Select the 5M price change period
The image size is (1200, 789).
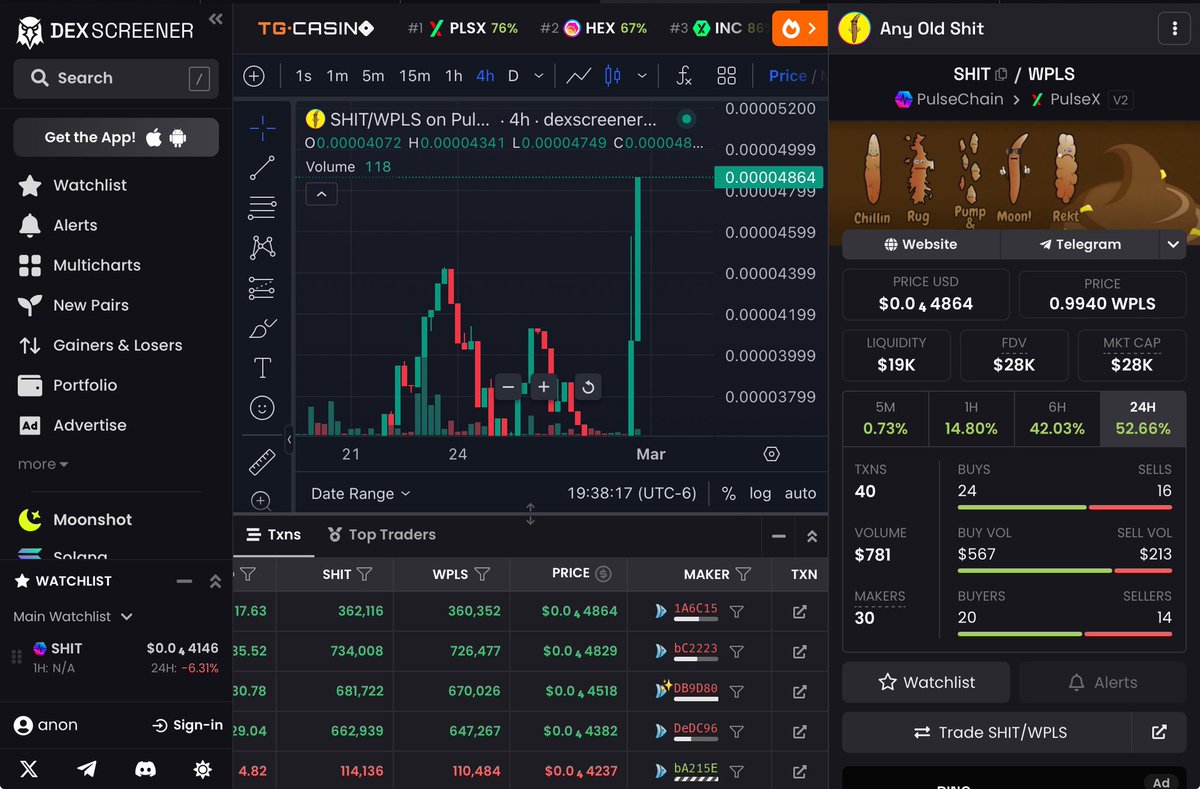885,418
